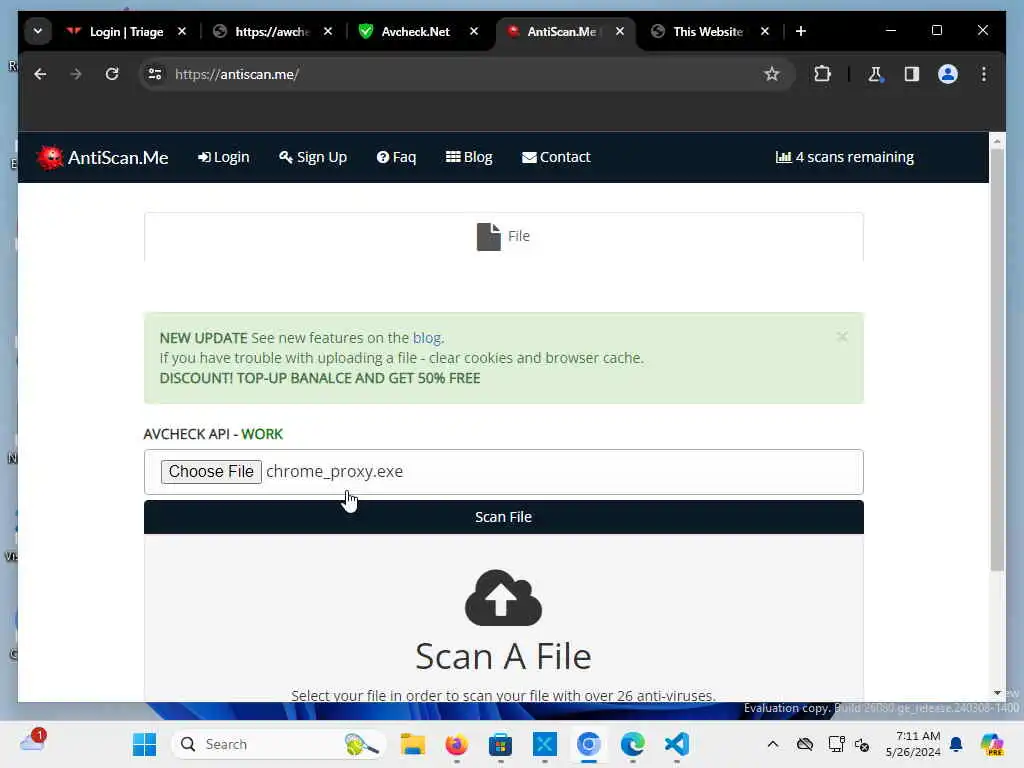This screenshot has height=768, width=1024.
Task: Go back to the previous page
Action: click(40, 74)
